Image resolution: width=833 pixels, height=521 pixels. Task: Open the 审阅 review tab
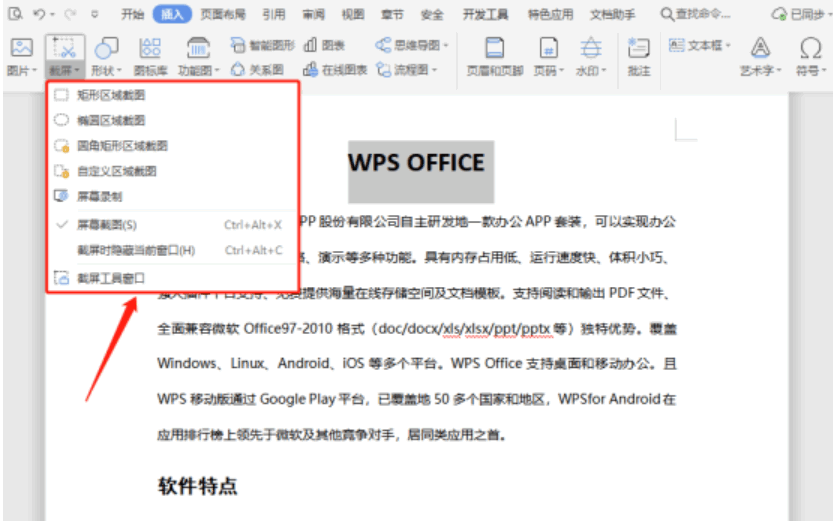click(313, 14)
